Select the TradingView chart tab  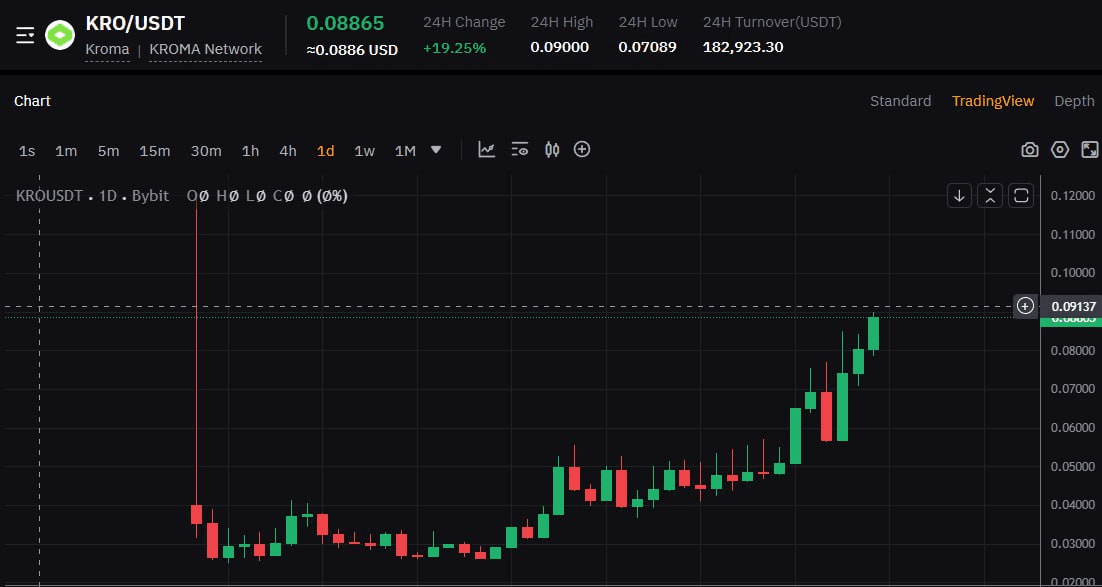pyautogui.click(x=992, y=101)
